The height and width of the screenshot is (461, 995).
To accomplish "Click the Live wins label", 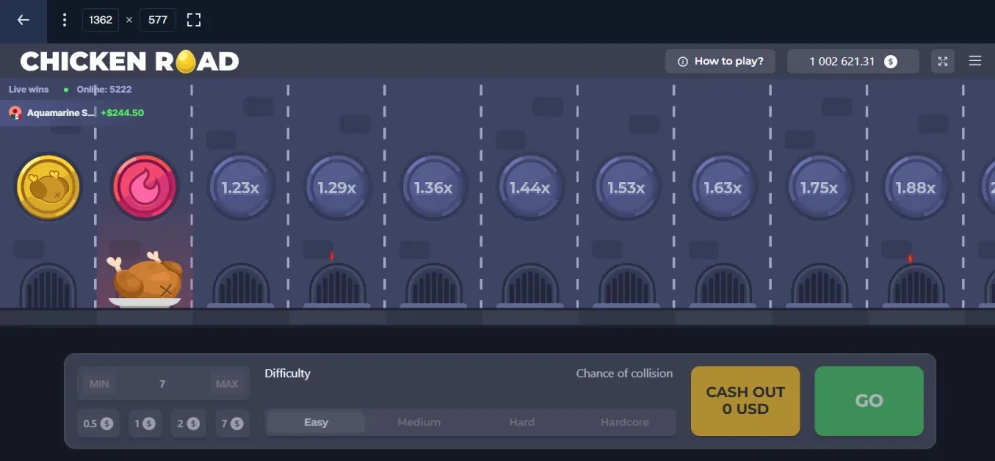I will click(29, 90).
